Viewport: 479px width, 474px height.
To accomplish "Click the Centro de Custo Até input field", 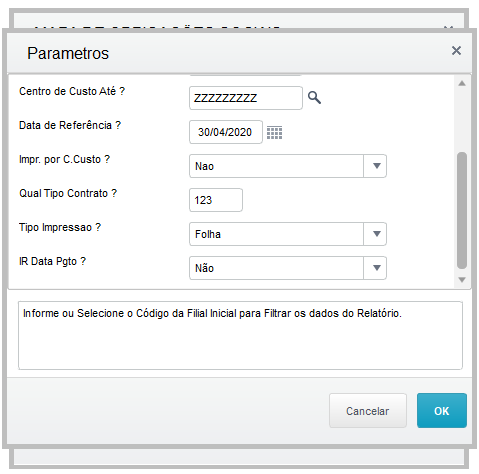I will pyautogui.click(x=246, y=98).
